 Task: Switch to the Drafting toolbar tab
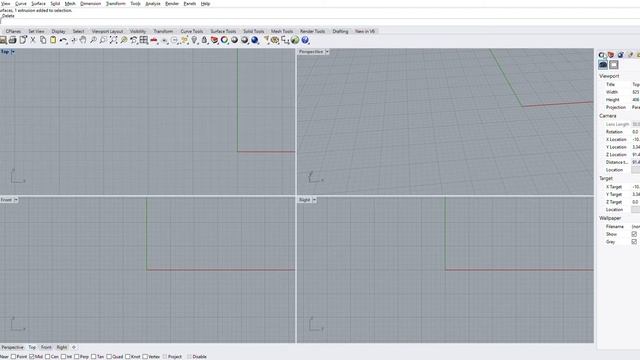[340, 31]
